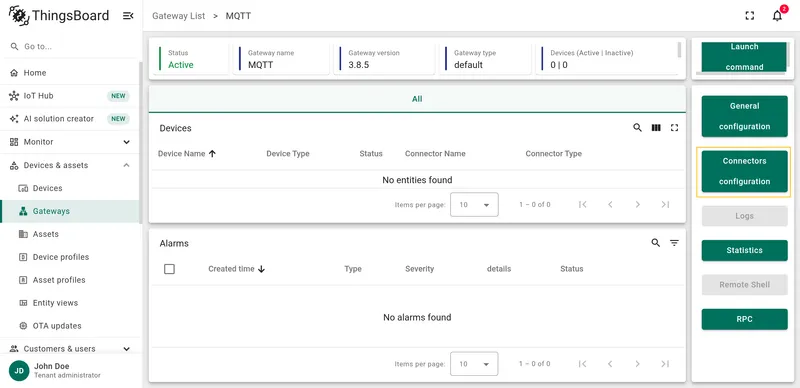Expand the Customers & users chevron

tap(127, 349)
